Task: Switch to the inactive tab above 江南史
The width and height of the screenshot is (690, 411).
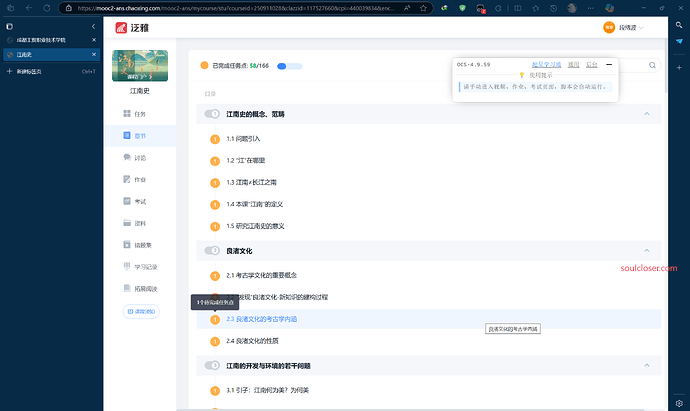Action: tap(51, 40)
